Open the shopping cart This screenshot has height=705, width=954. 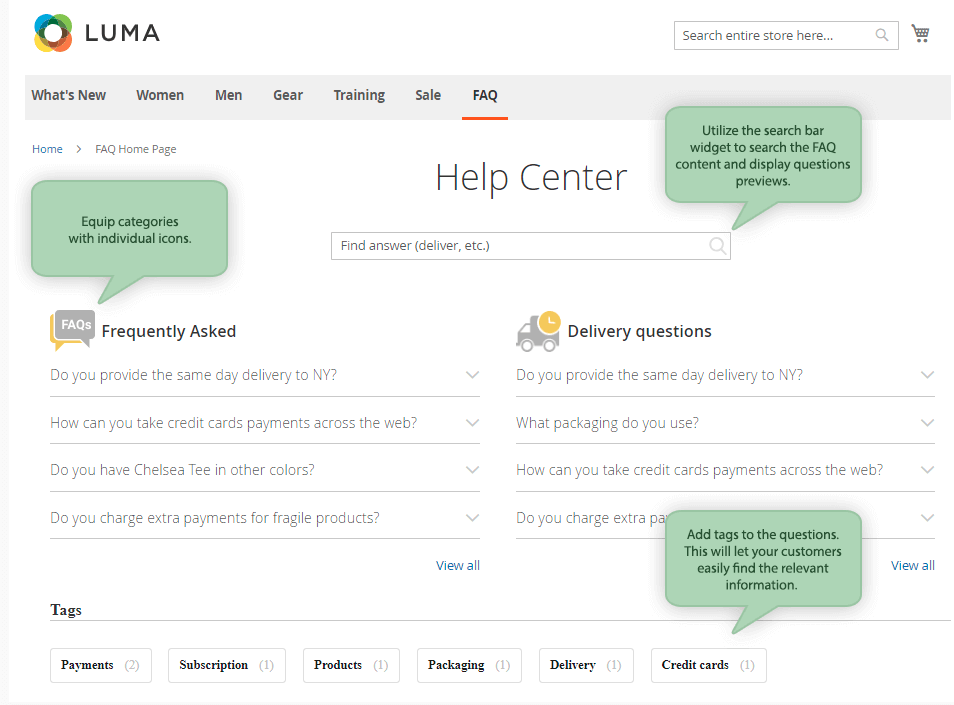click(921, 34)
